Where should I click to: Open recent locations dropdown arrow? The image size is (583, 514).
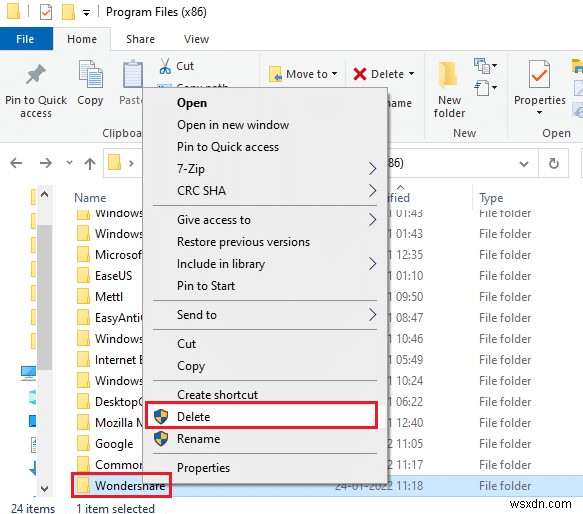point(69,162)
